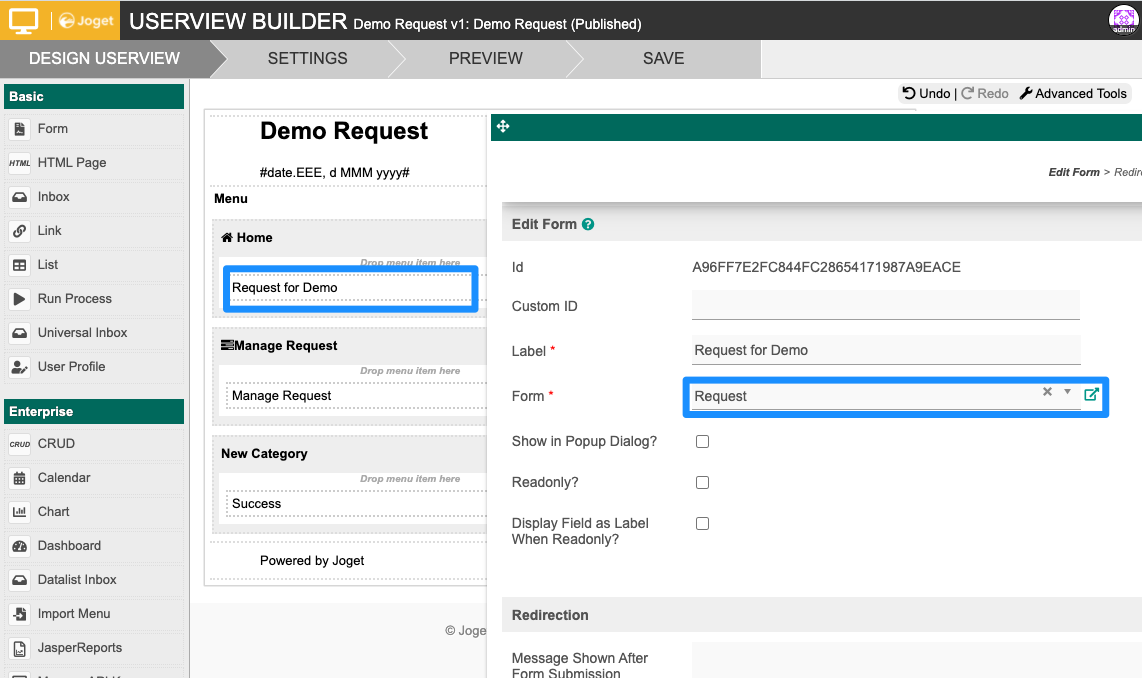Enable Show in Popup Dialog checkbox
The height and width of the screenshot is (678, 1142).
pyautogui.click(x=702, y=441)
